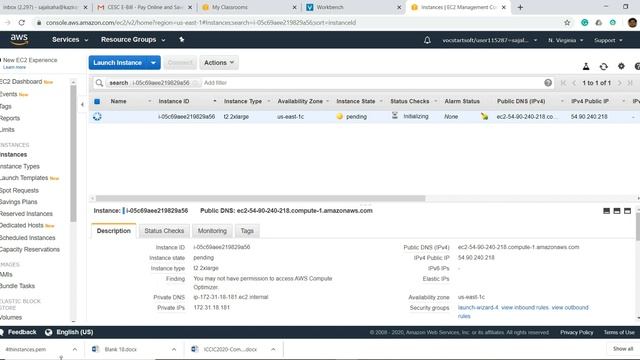Click the filter bar help question icon
The image size is (640, 360).
548,83
